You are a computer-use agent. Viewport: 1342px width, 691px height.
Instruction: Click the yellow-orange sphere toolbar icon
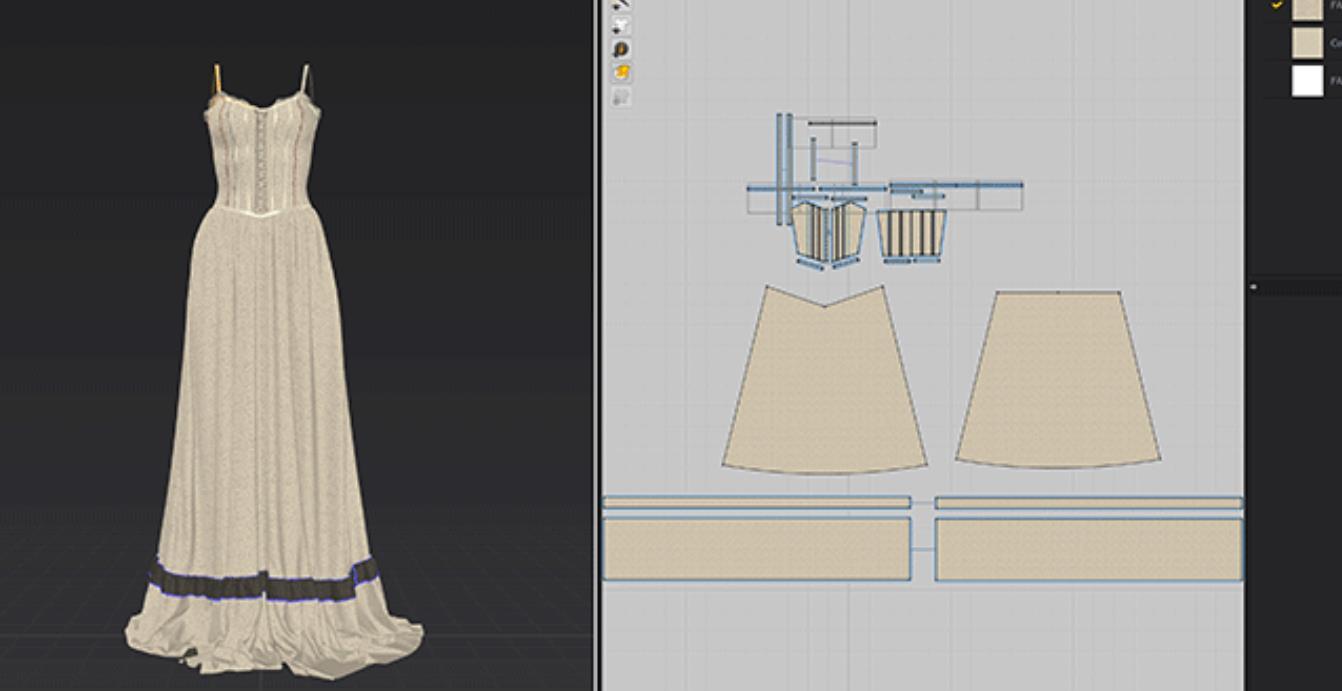click(621, 73)
